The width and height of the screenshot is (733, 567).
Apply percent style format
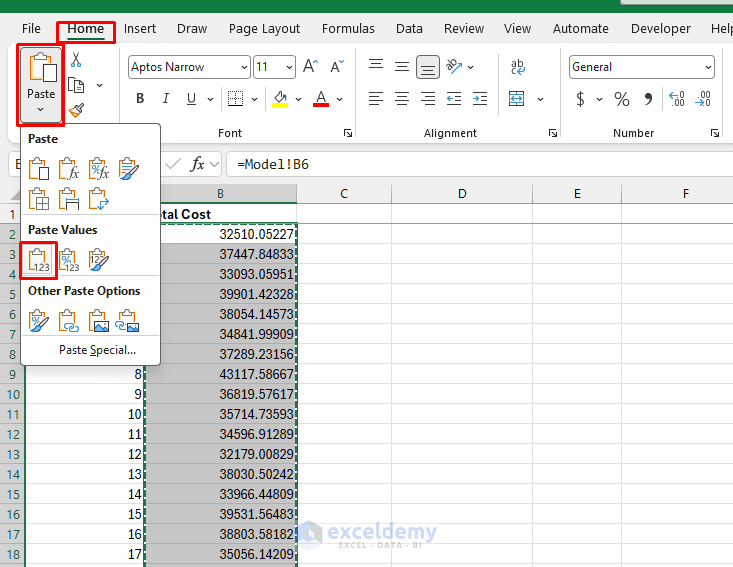tap(622, 99)
